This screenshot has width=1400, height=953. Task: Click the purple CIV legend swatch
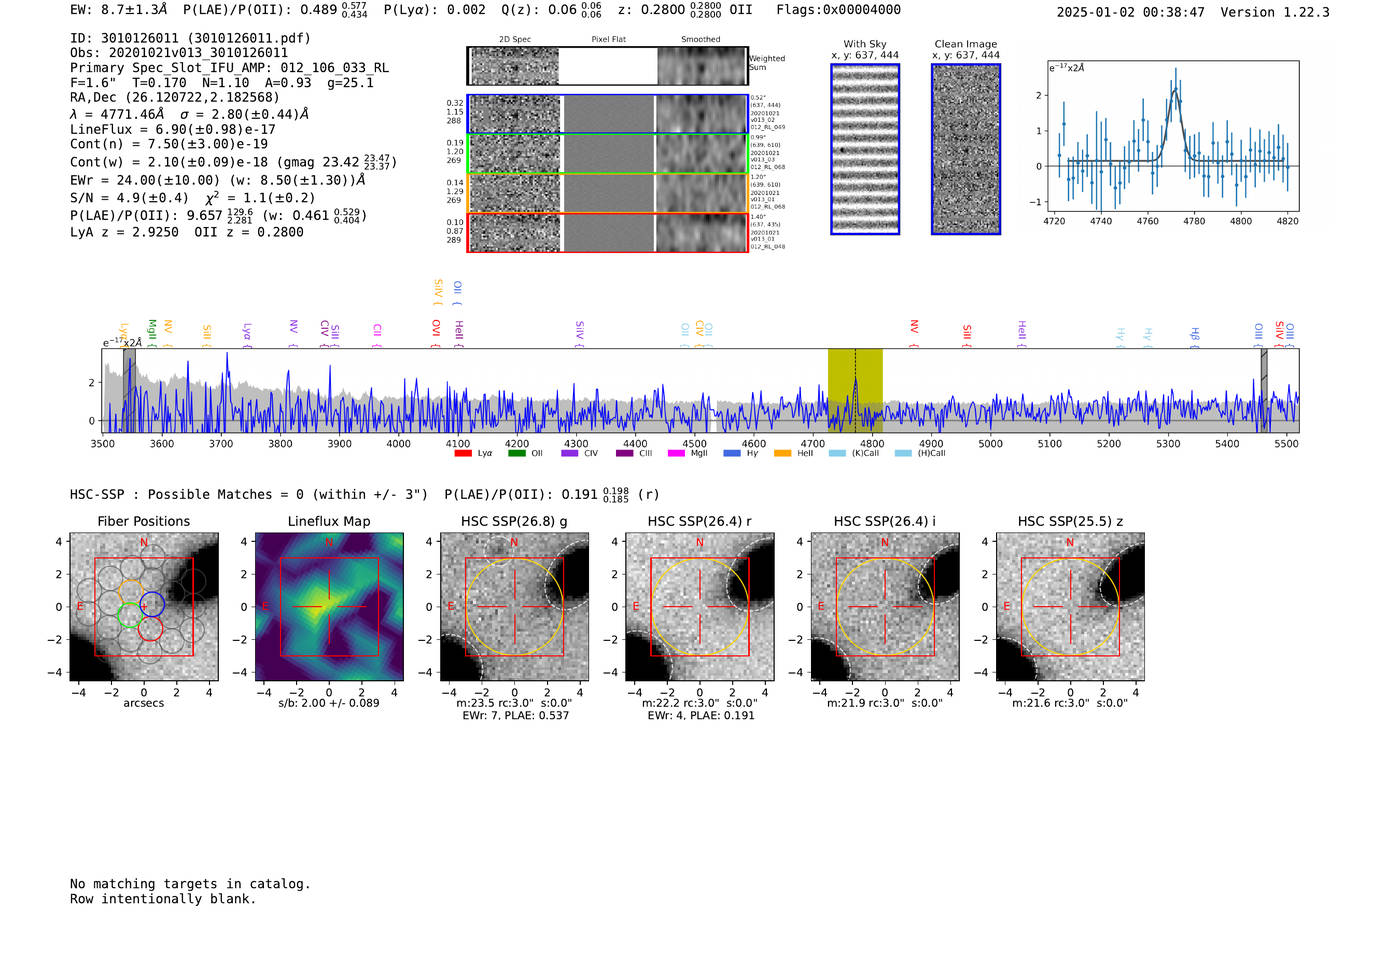(x=570, y=453)
